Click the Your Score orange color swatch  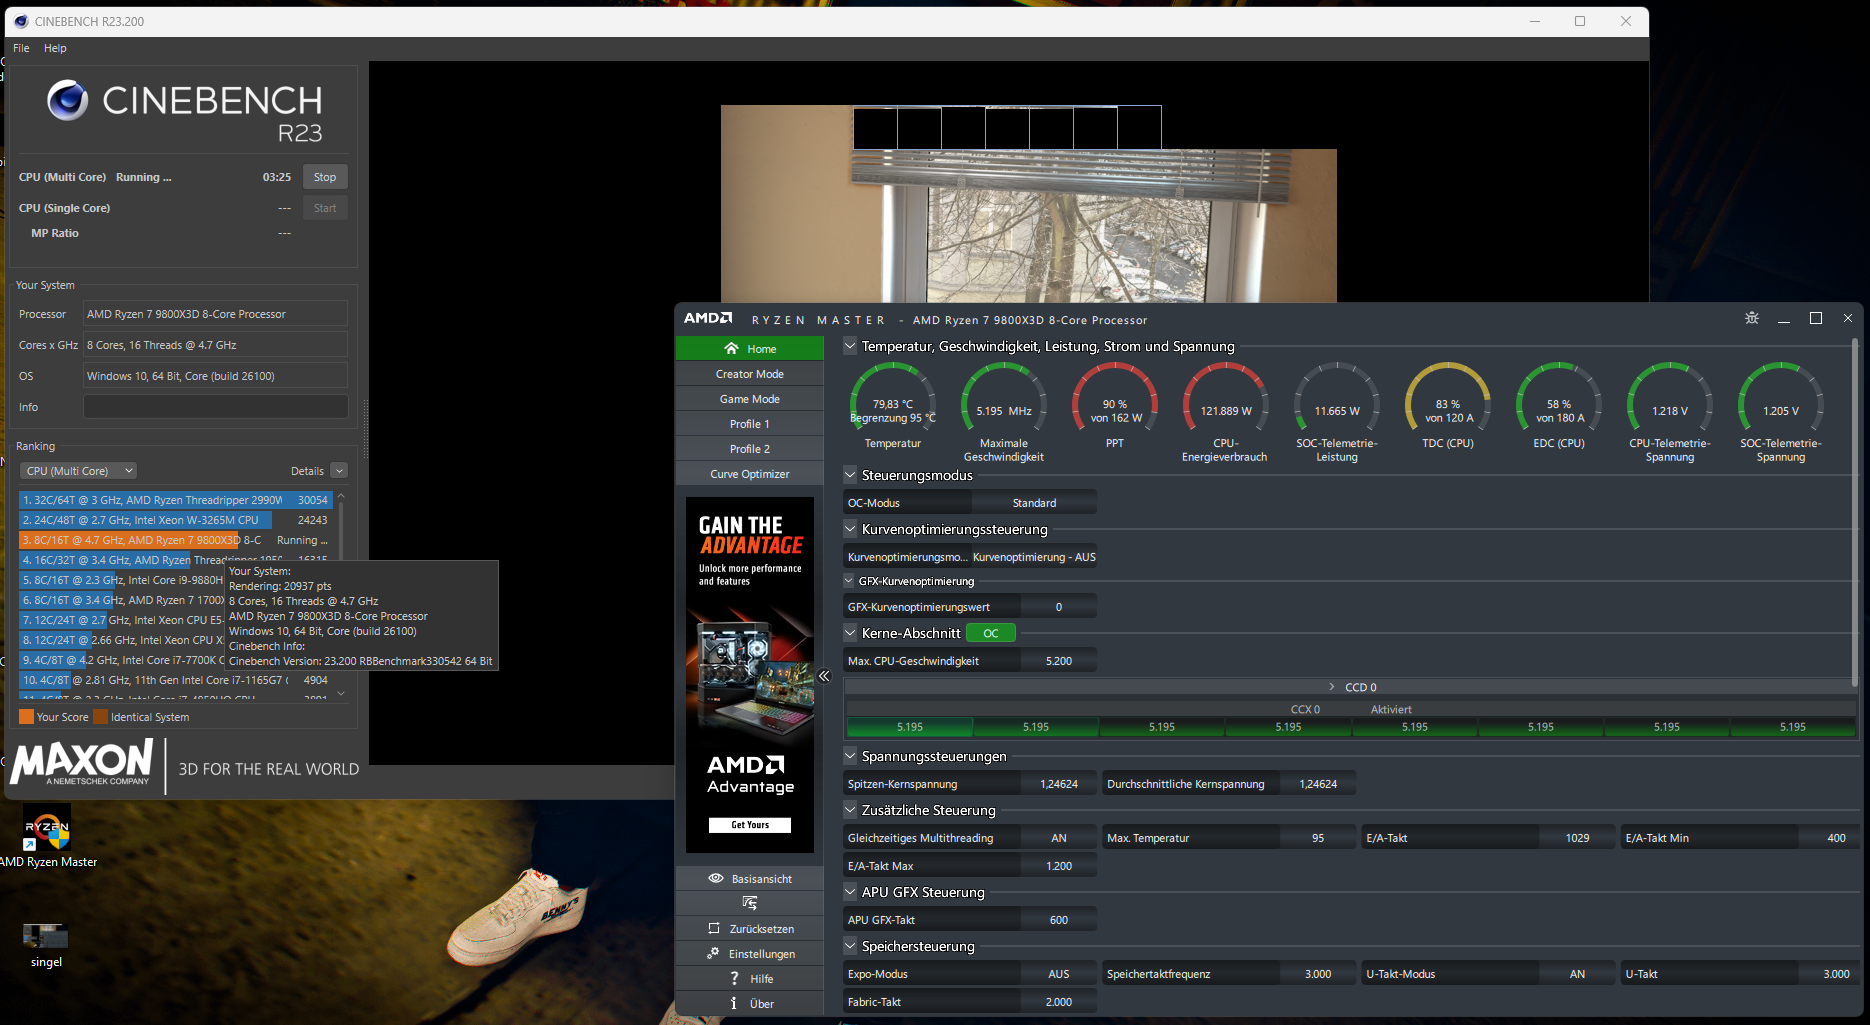27,716
